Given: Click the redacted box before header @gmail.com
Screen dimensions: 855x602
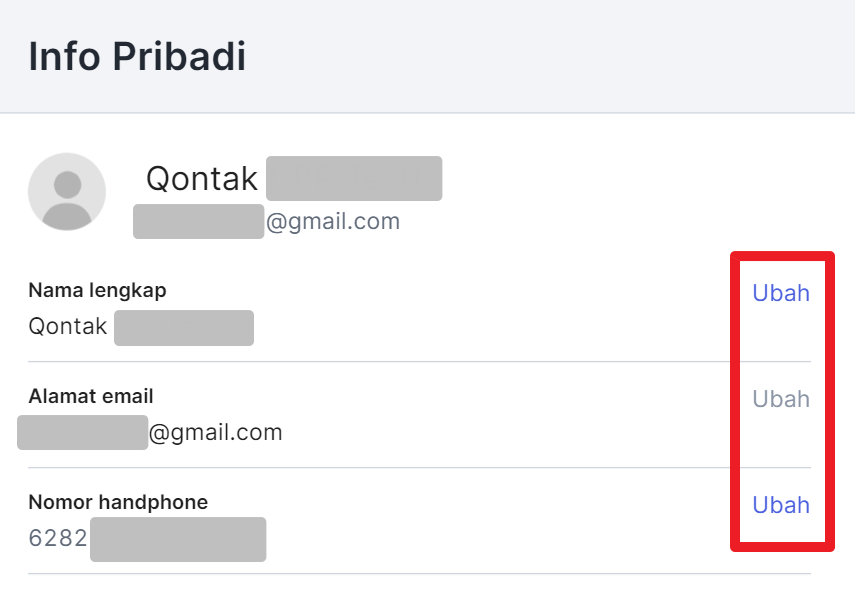Looking at the screenshot, I should [x=198, y=221].
